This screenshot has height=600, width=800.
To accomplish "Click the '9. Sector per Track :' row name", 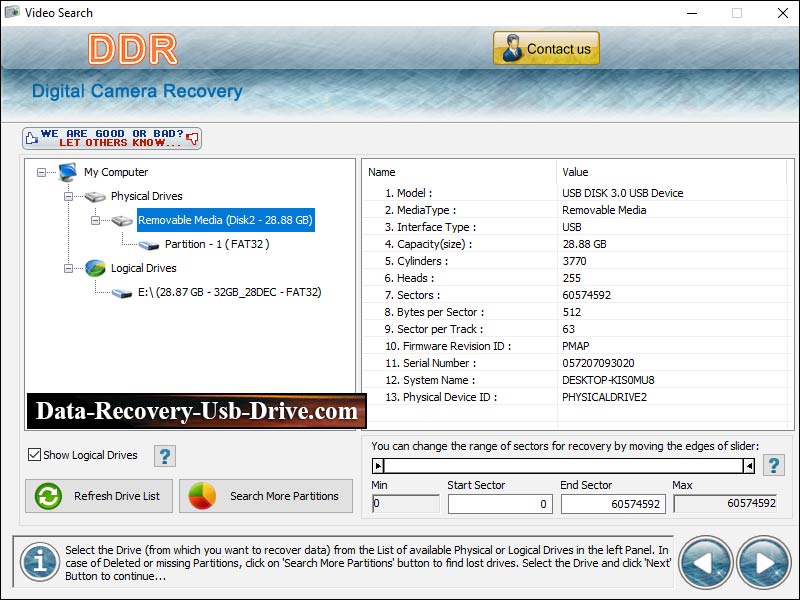I will pos(434,329).
